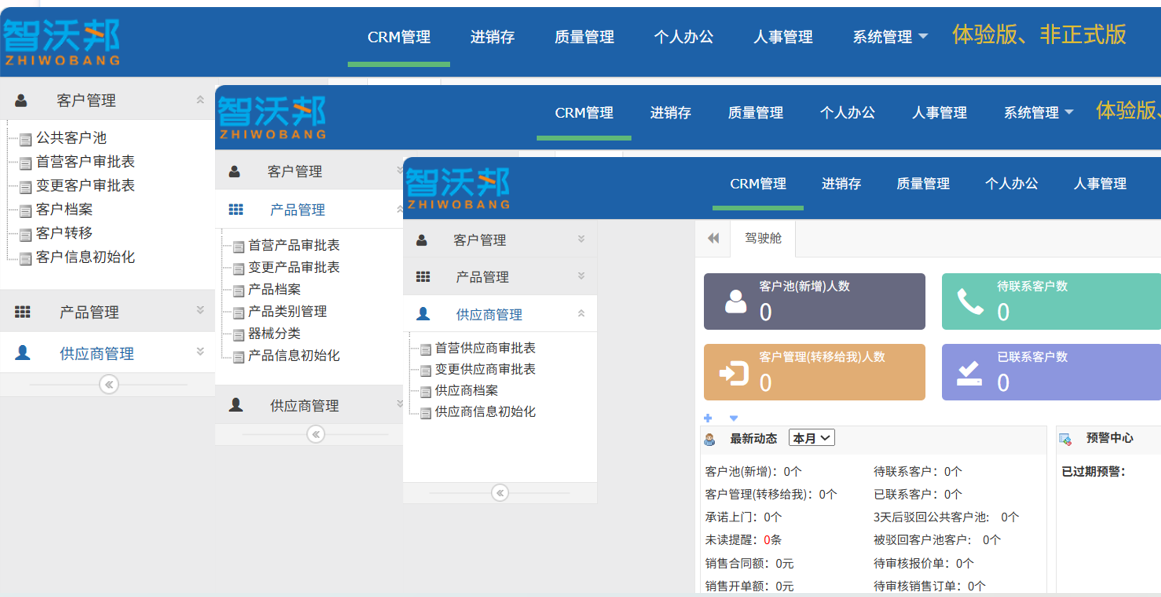Click the user icon beside the 最新动态 heading
The width and height of the screenshot is (1161, 597).
coord(709,439)
